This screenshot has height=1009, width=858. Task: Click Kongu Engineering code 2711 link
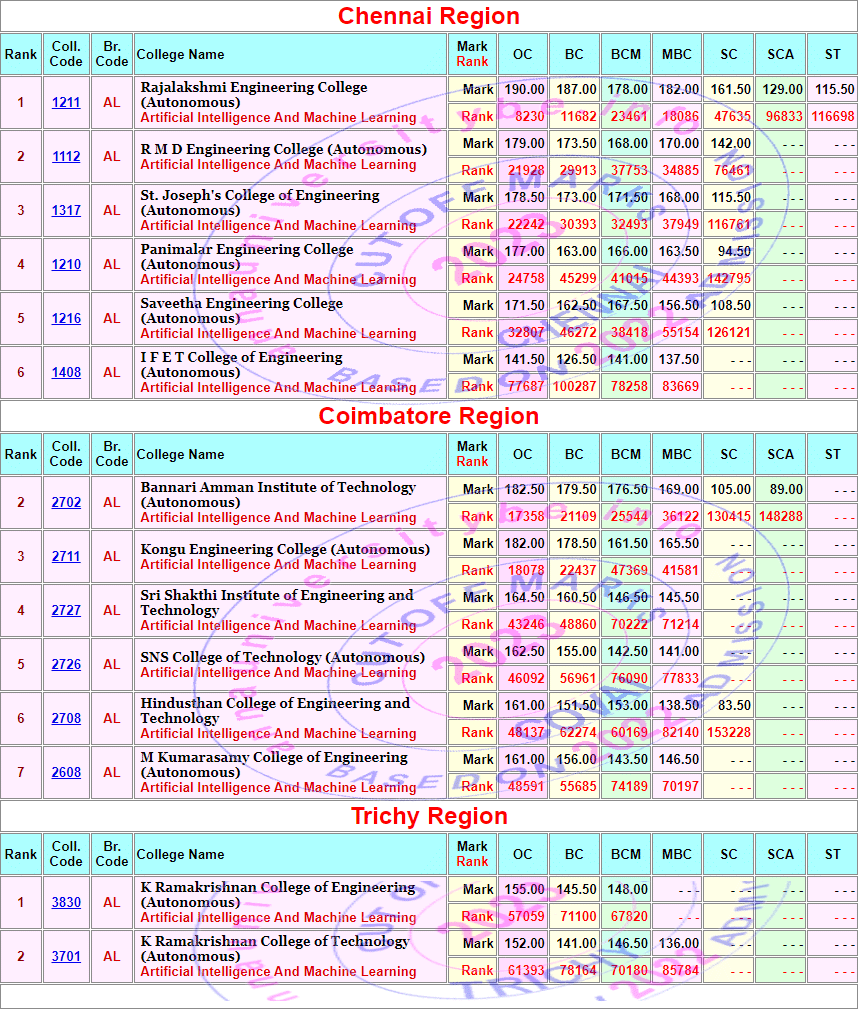point(66,557)
